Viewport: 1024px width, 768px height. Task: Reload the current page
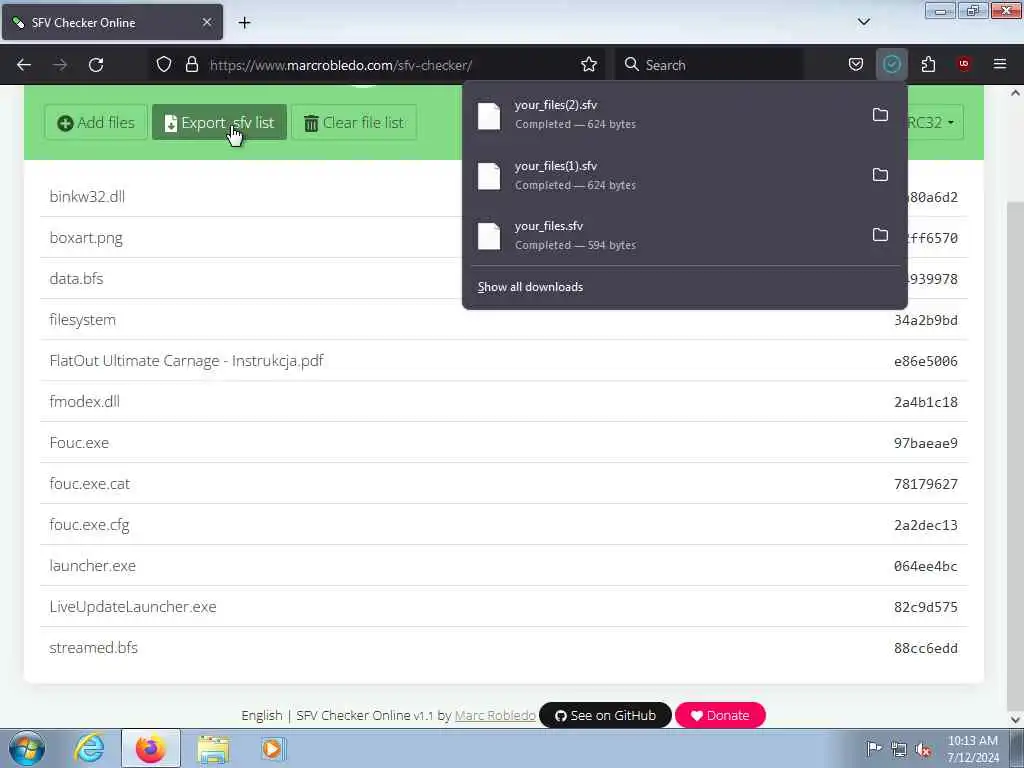click(96, 65)
